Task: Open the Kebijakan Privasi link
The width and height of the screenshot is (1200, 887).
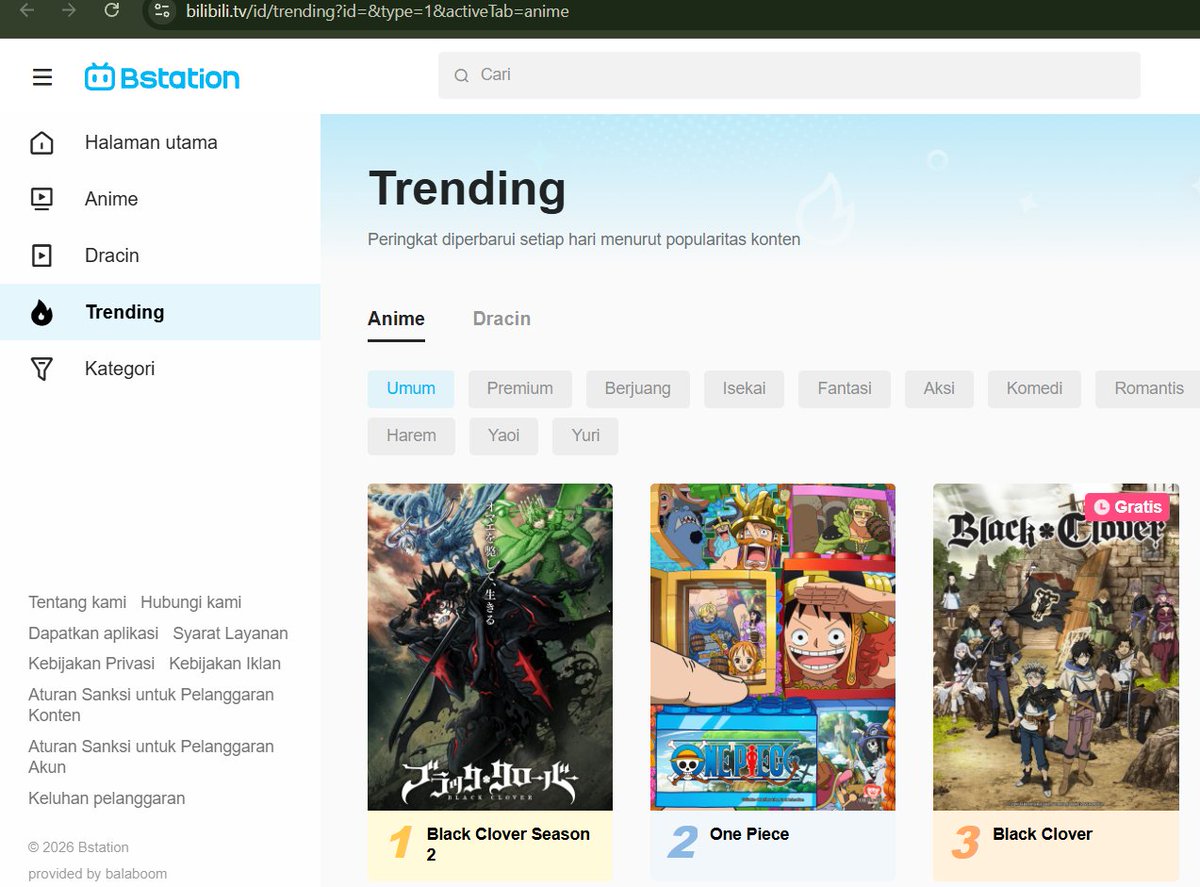Action: click(x=91, y=663)
